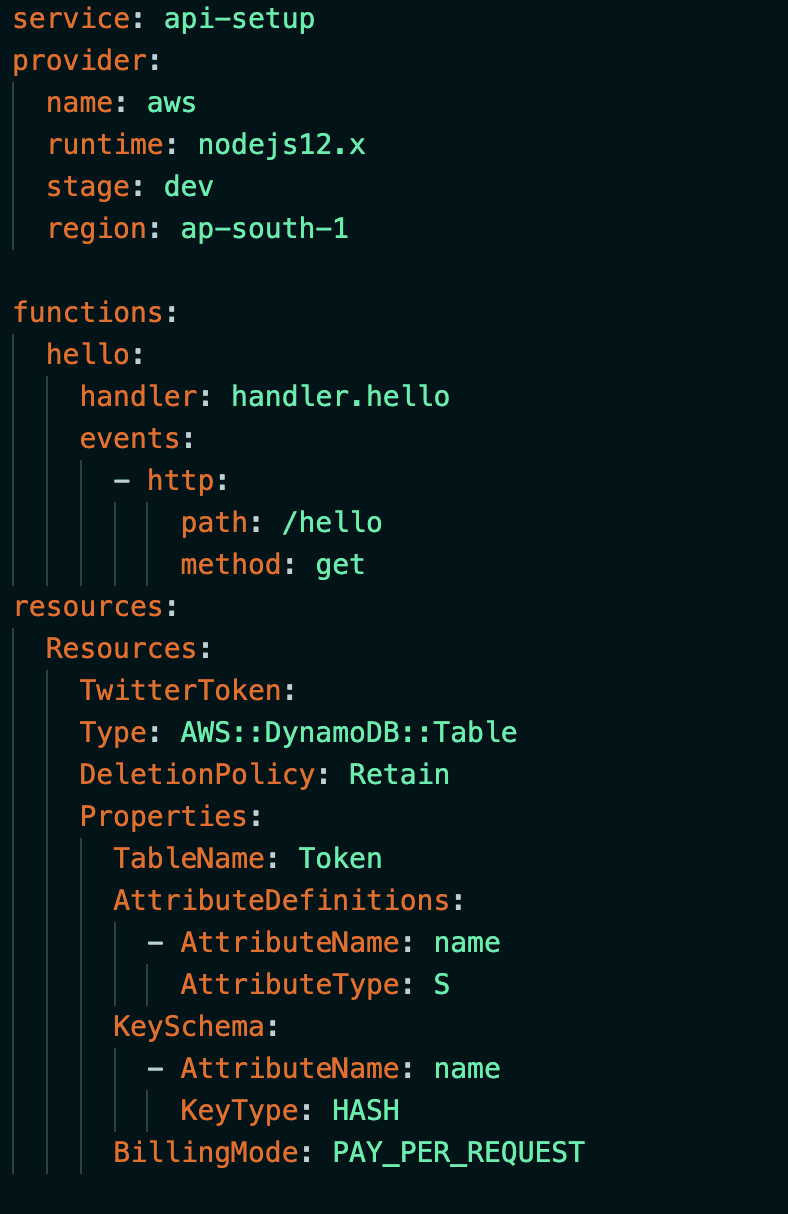This screenshot has width=788, height=1214.
Task: Click the '/hello' path value
Action: click(332, 523)
